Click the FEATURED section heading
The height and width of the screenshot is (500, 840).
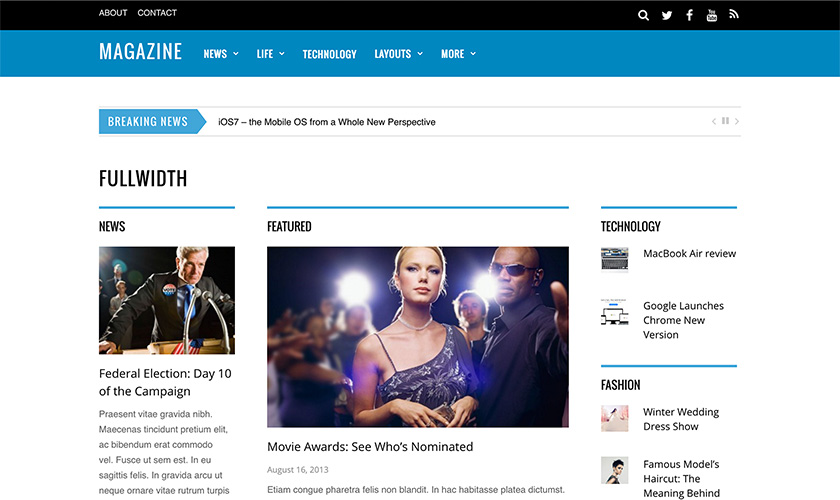point(289,226)
